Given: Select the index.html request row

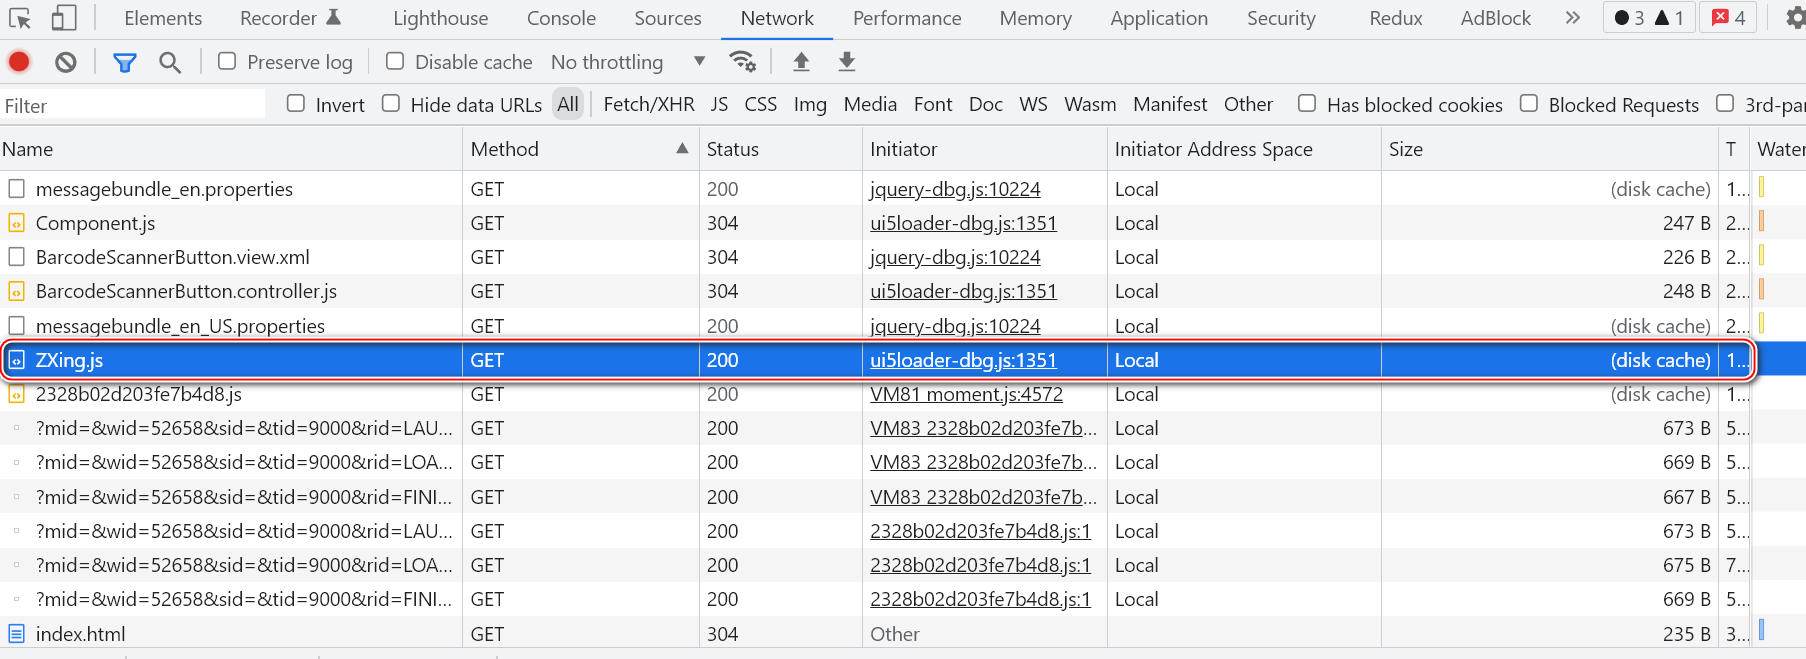Looking at the screenshot, I should pos(903,634).
